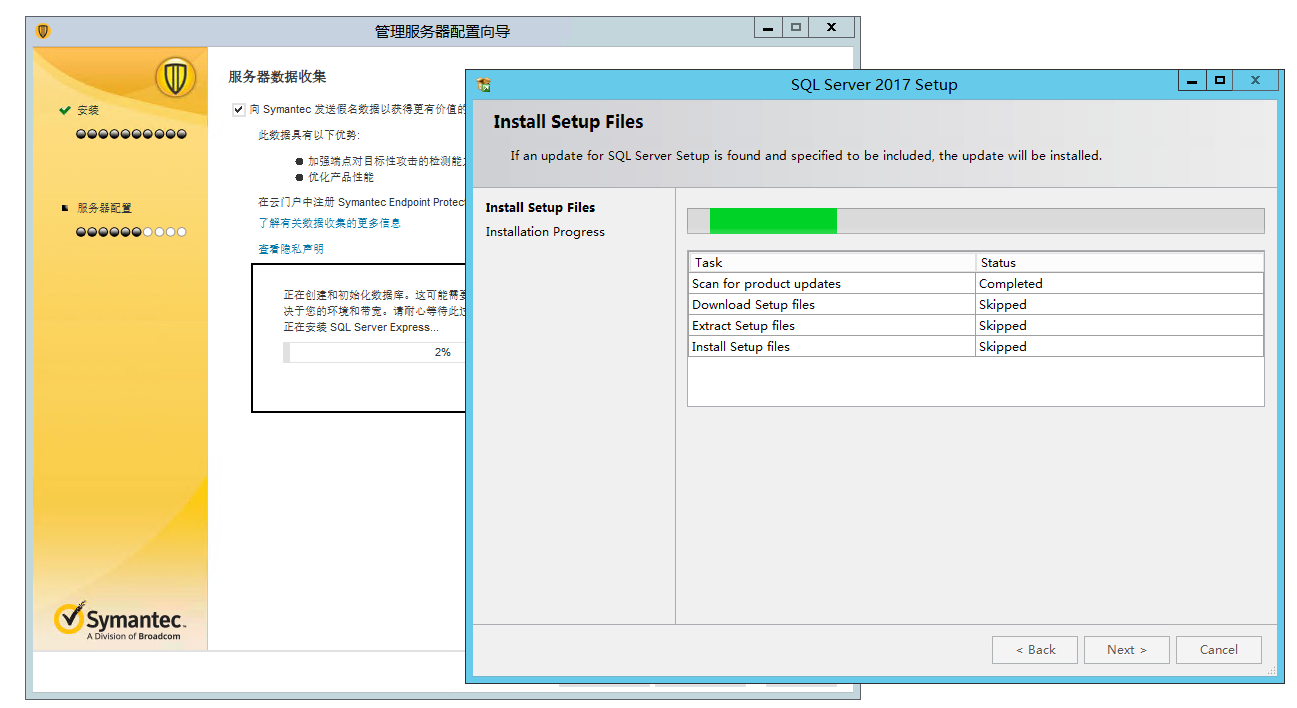Screen dimensions: 1297x708
Task: Close the SQL Server 2017 Setup window
Action: 1255,82
